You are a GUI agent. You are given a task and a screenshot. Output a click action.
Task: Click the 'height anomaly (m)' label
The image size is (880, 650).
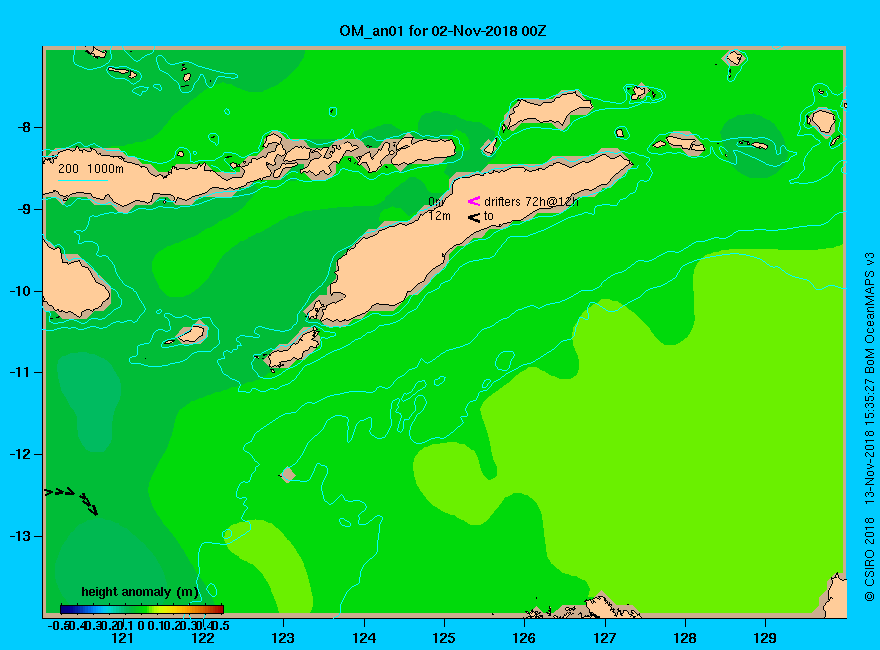pyautogui.click(x=140, y=592)
